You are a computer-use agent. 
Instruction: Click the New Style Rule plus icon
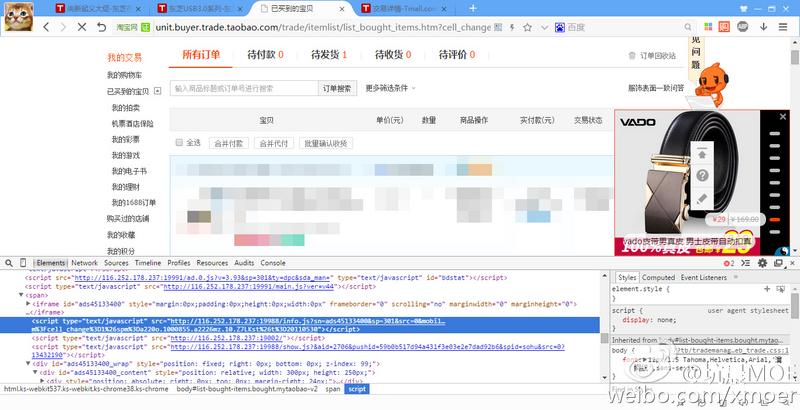pos(767,289)
